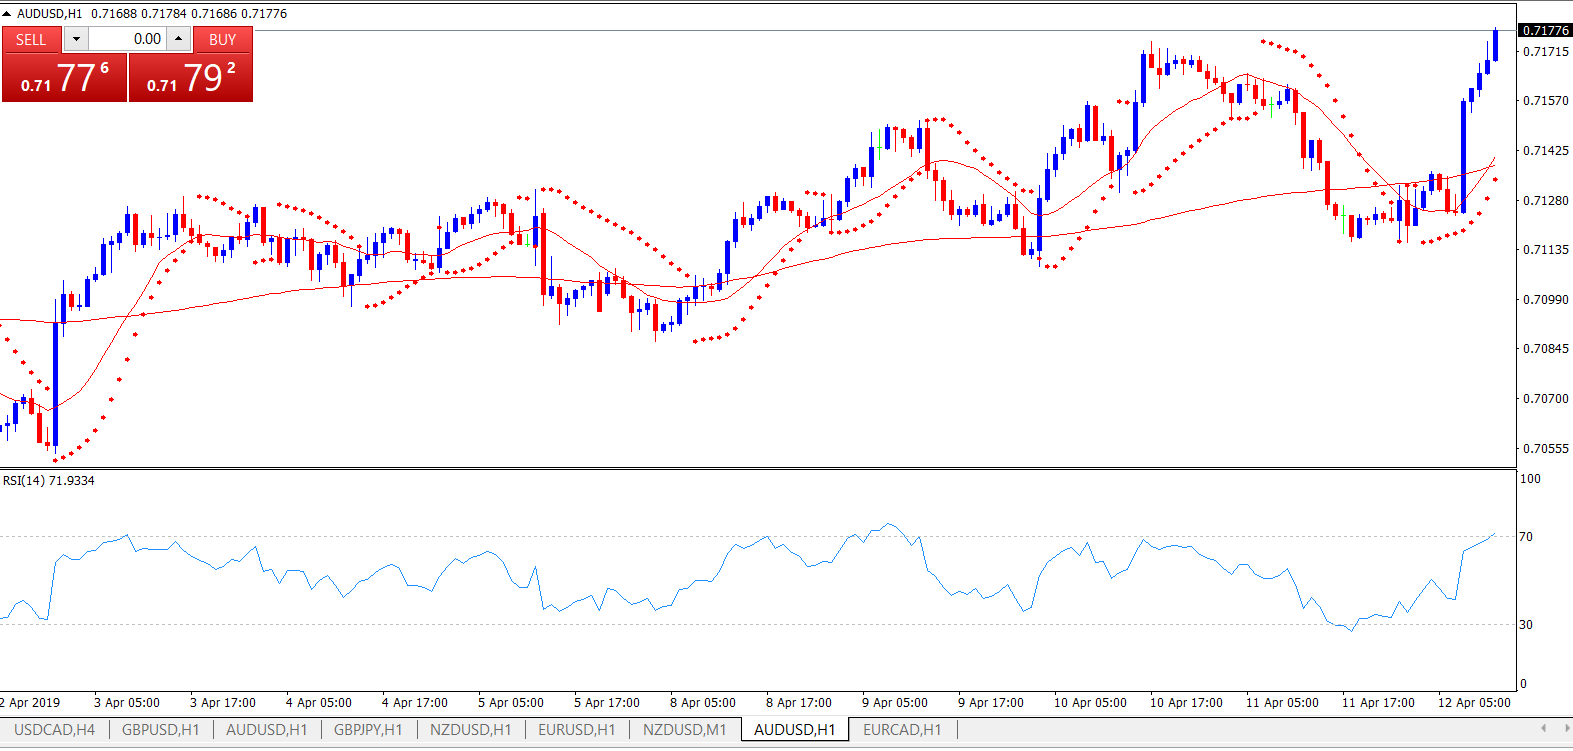Collapse the one-click trading panel triangle
This screenshot has width=1573, height=751.
7,14
